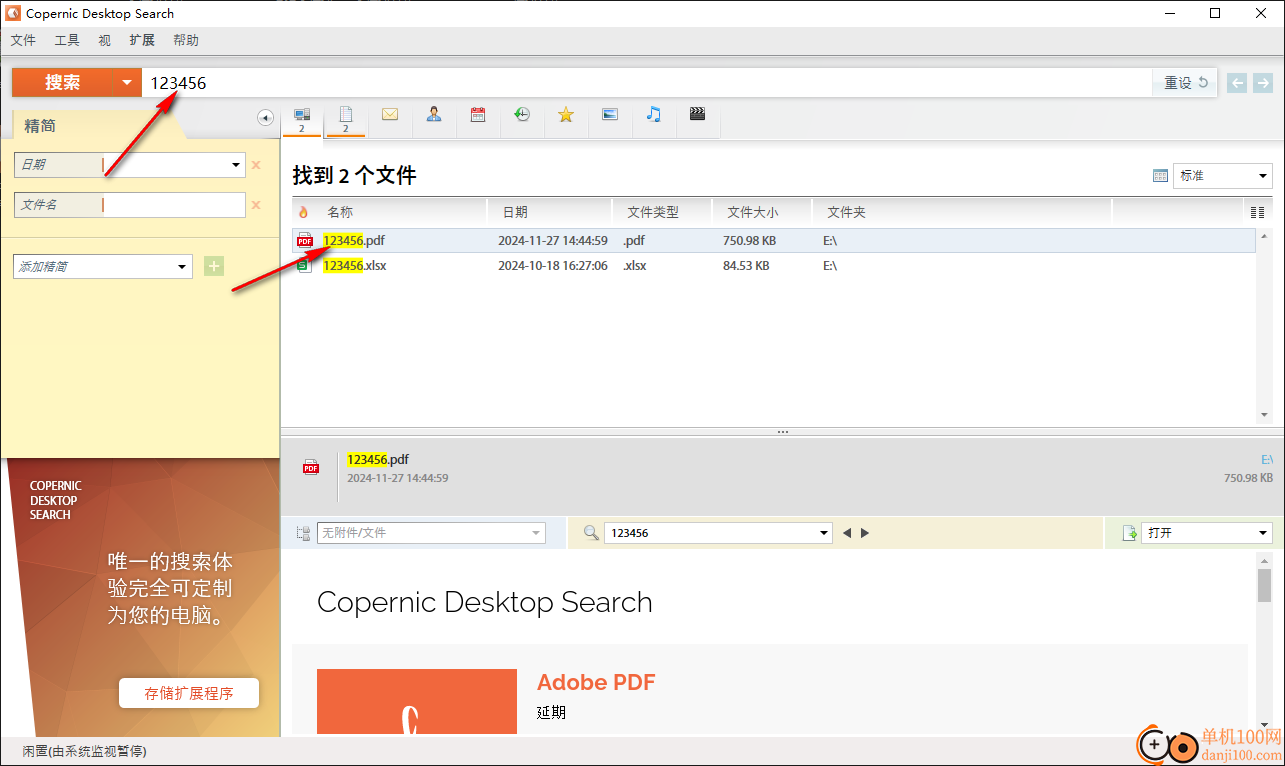Click the 文件名 filter input field
This screenshot has width=1285, height=766.
pyautogui.click(x=174, y=205)
